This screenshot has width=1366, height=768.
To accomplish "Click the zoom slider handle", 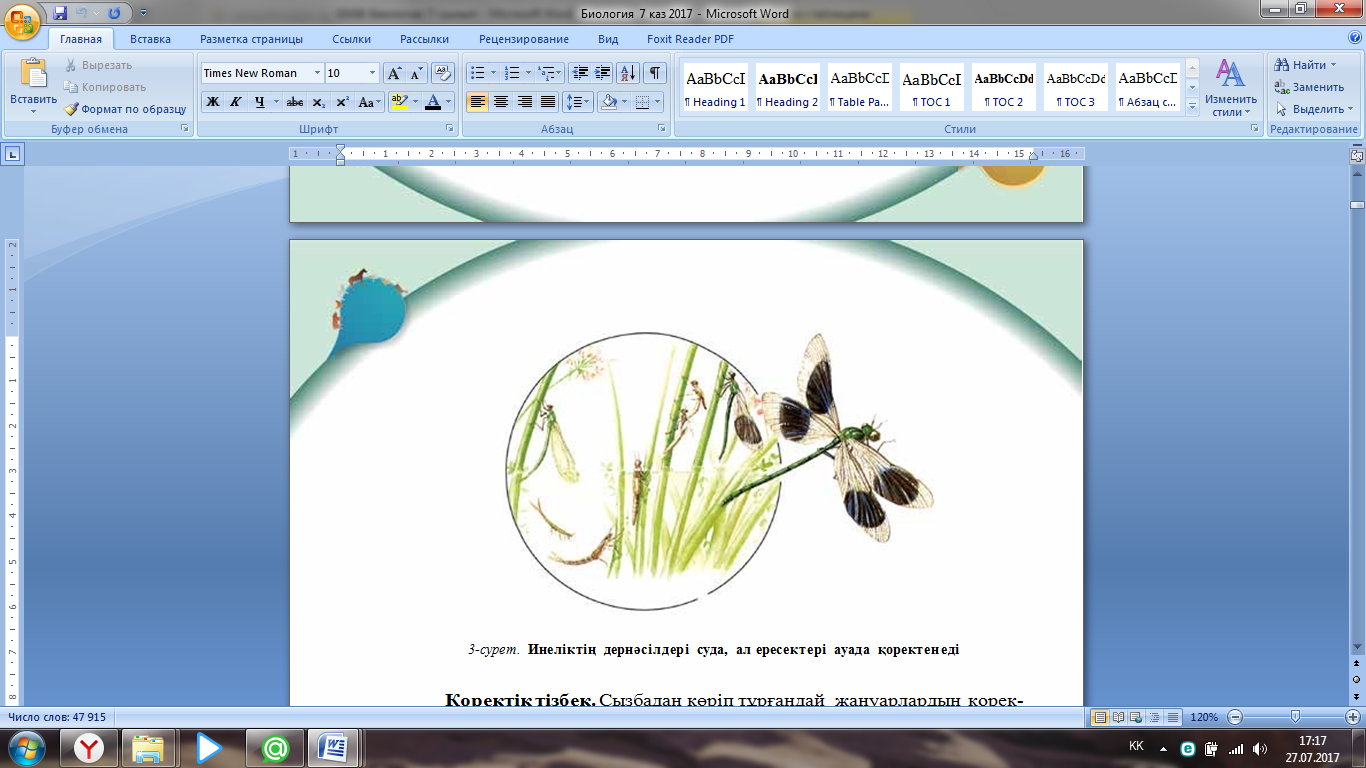I will click(x=1296, y=717).
